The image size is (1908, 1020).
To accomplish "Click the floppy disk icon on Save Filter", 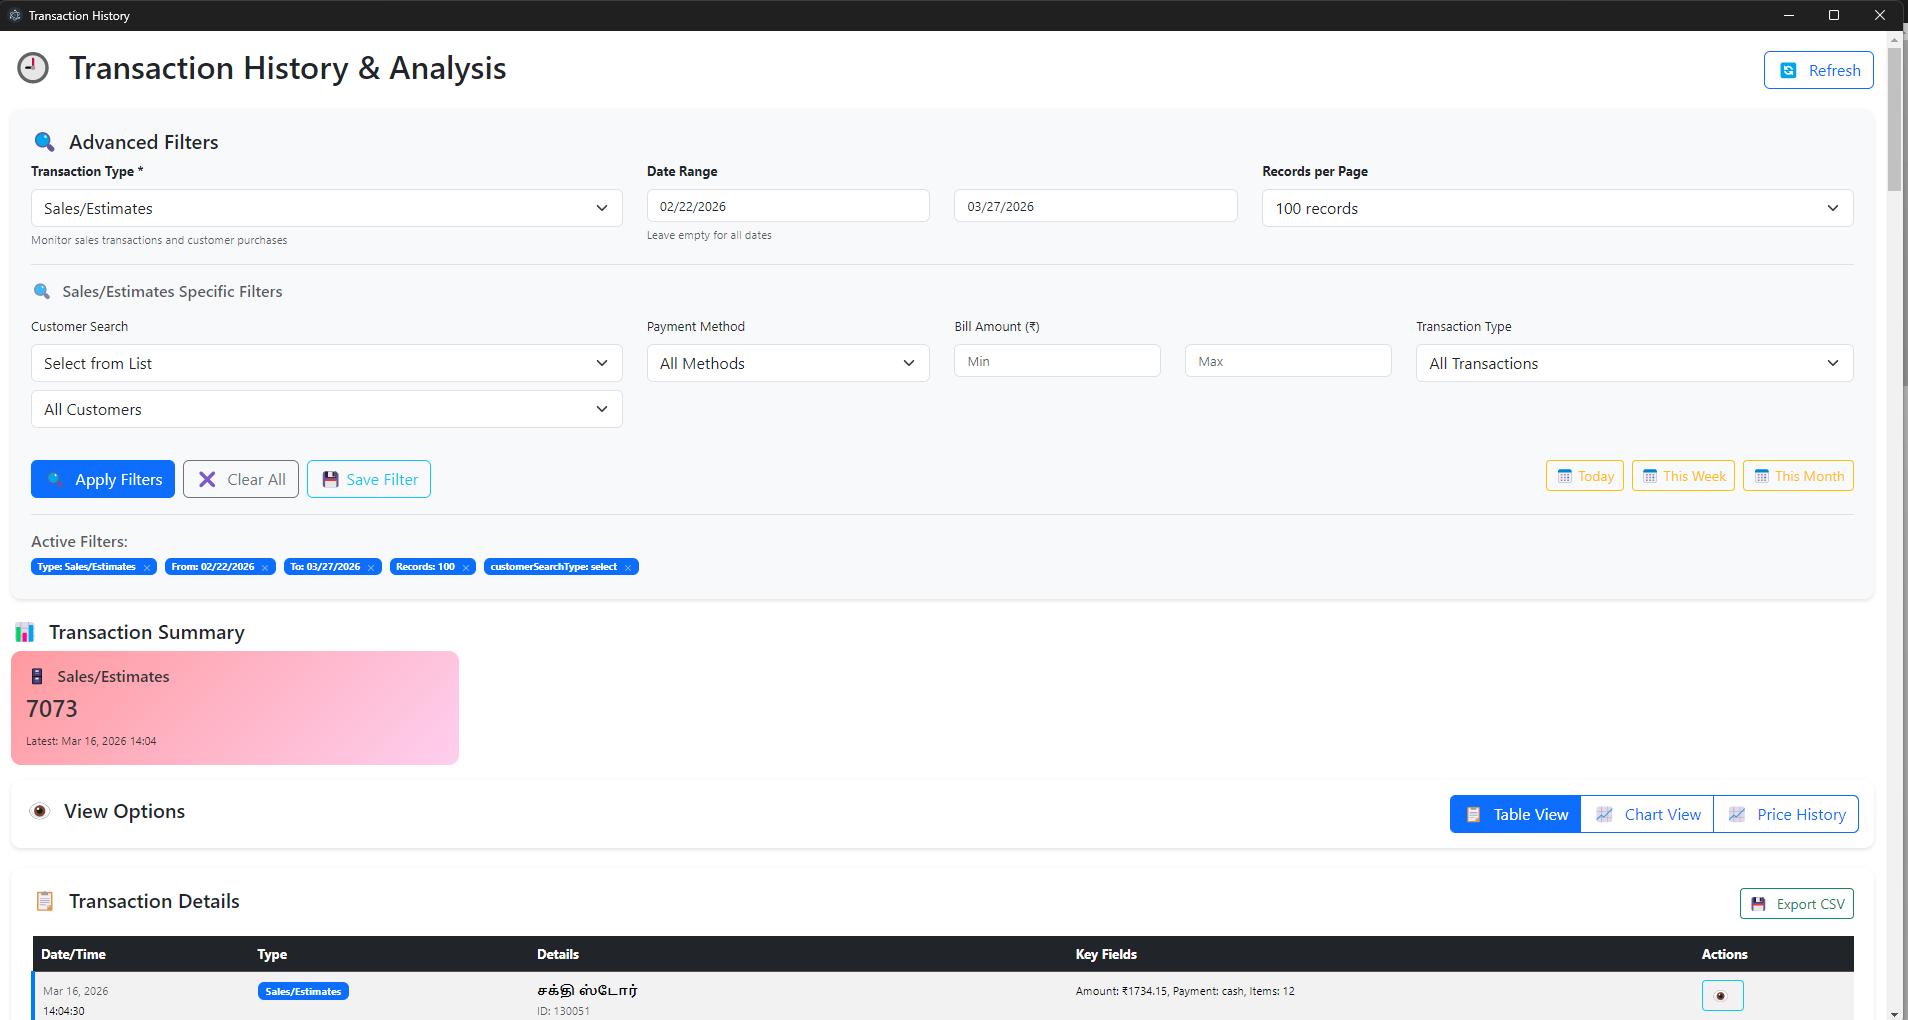I will pyautogui.click(x=330, y=479).
